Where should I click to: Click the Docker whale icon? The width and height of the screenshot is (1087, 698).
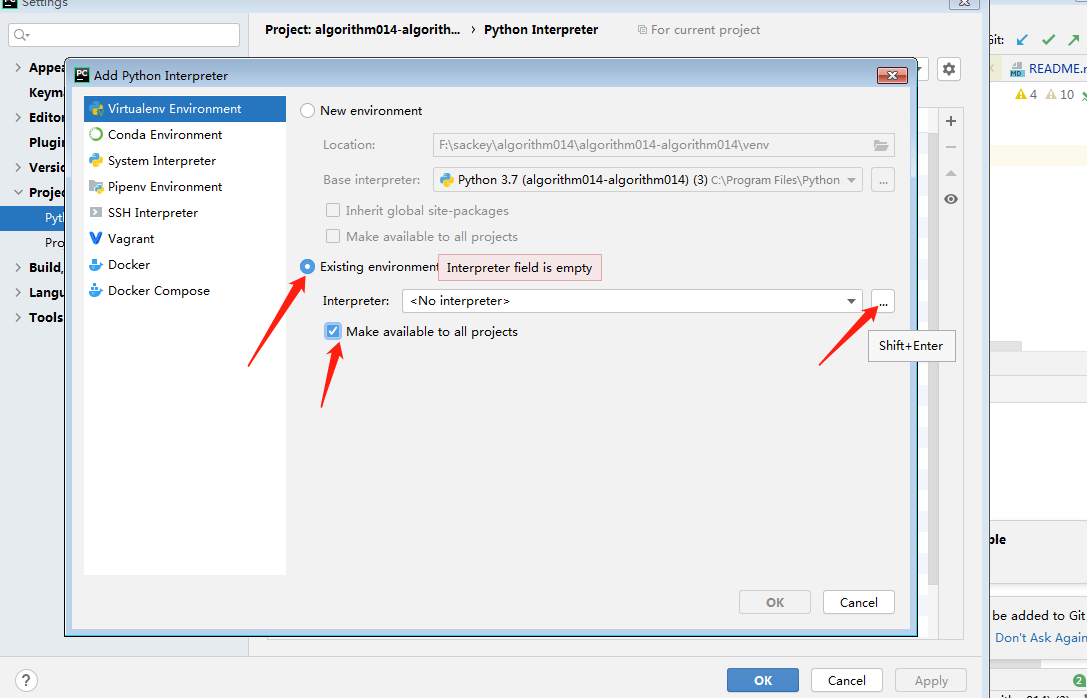click(96, 265)
